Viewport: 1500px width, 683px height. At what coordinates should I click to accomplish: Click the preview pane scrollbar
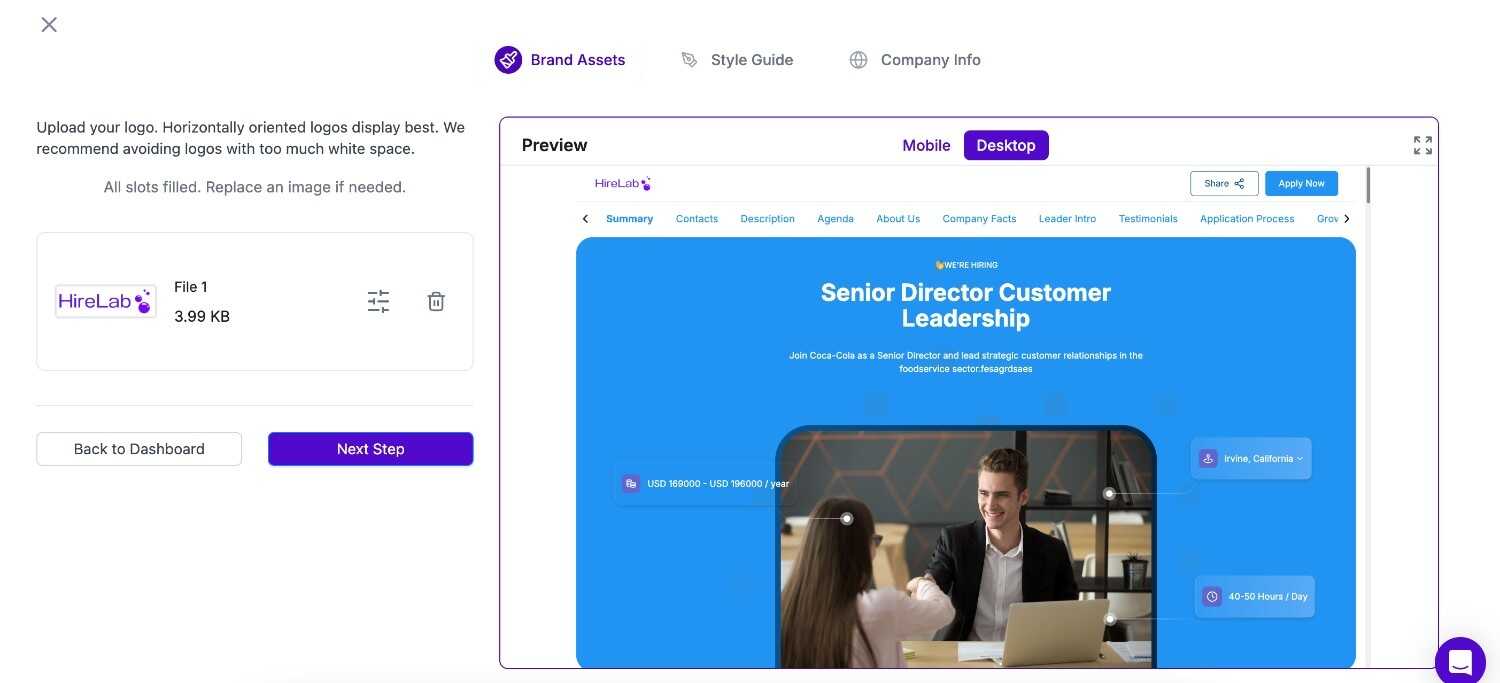(1367, 186)
